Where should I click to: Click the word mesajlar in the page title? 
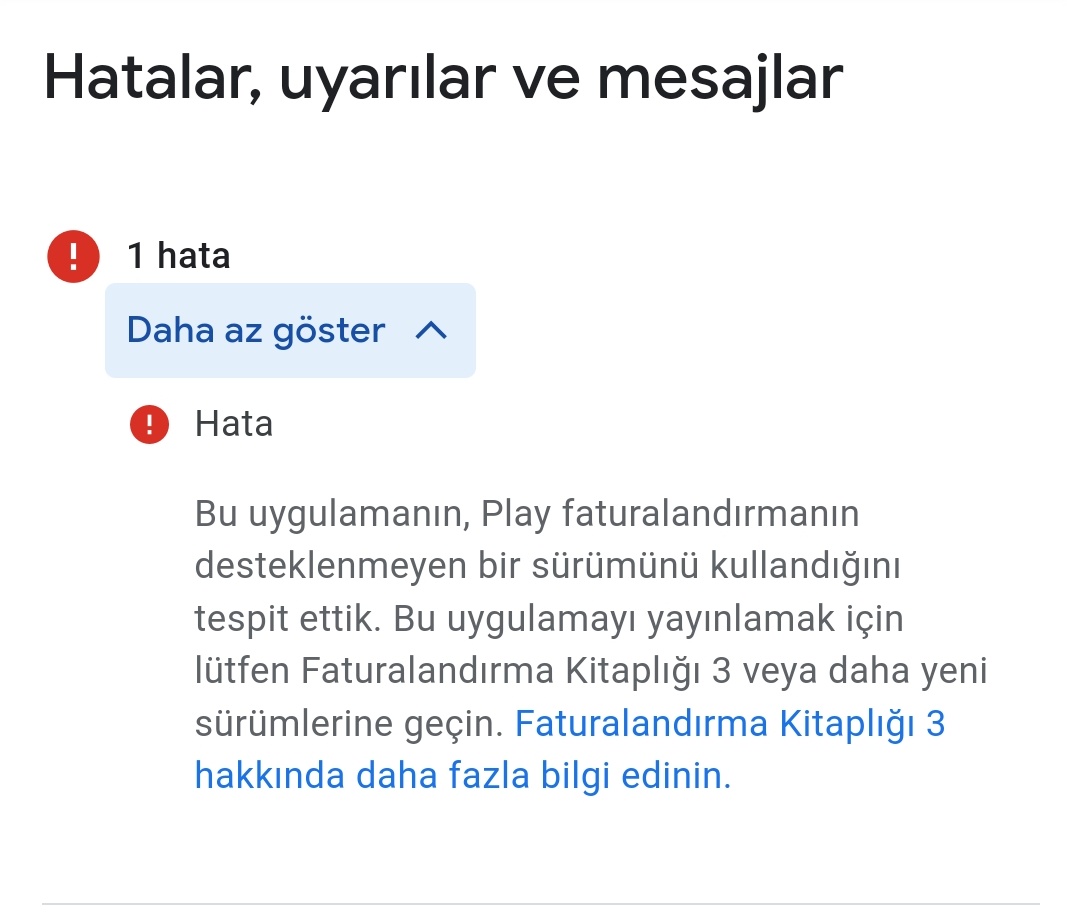pos(721,80)
